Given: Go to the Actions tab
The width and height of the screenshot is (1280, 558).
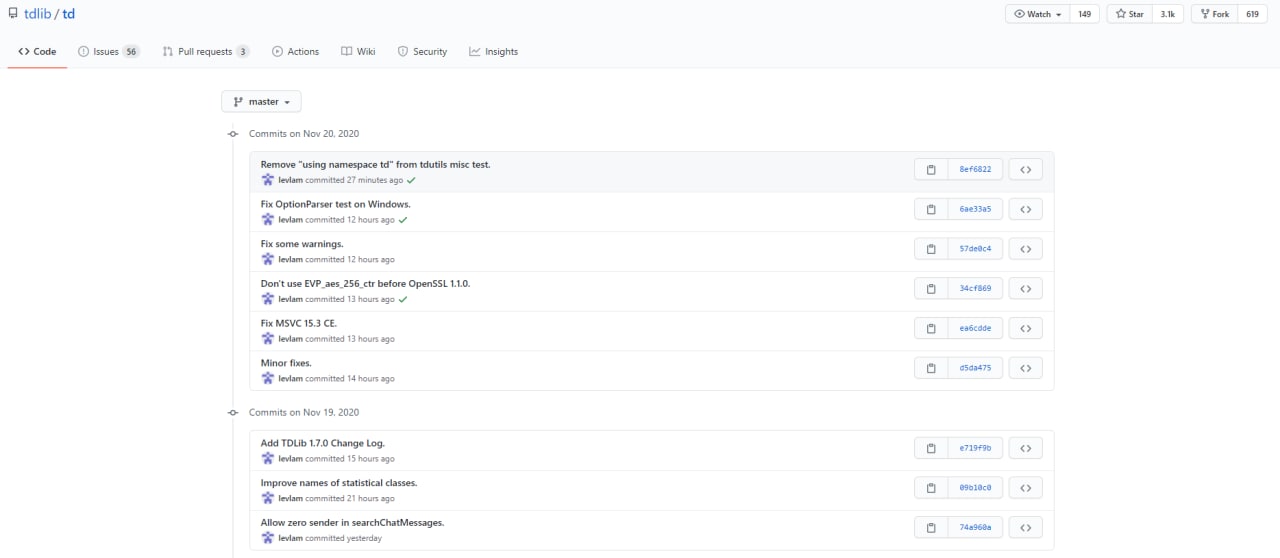Looking at the screenshot, I should coord(295,51).
